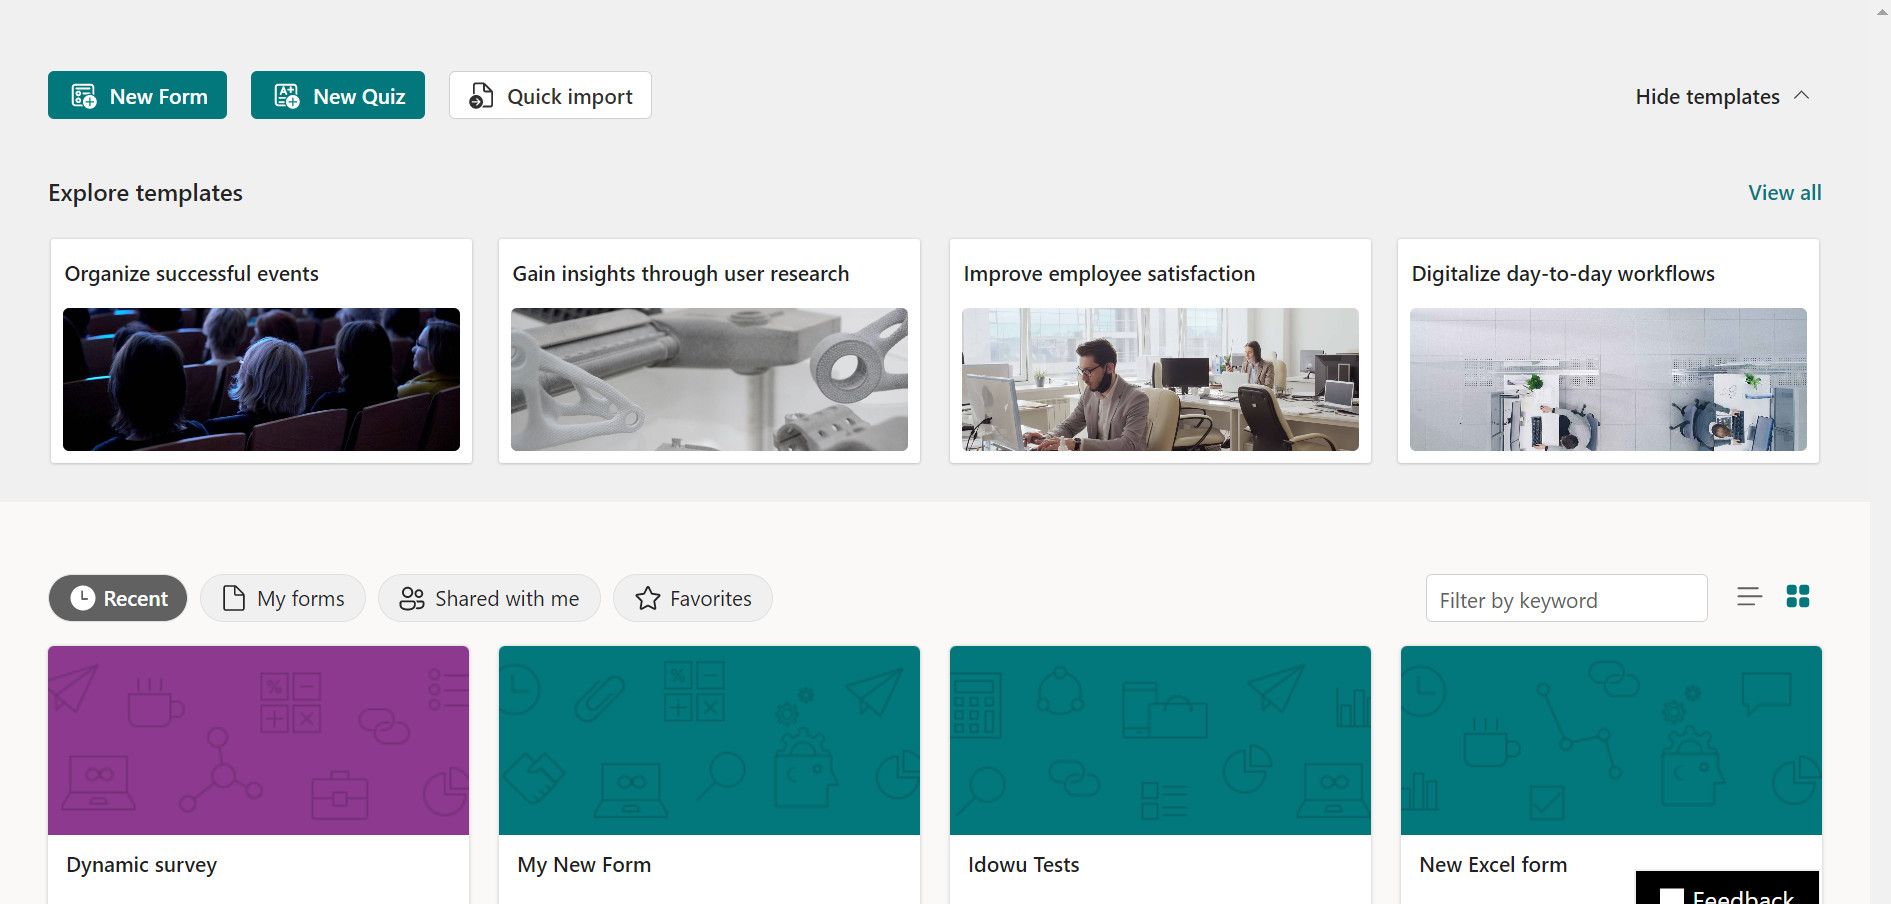1891x904 pixels.
Task: Open the Dynamic survey form
Action: coord(257,740)
